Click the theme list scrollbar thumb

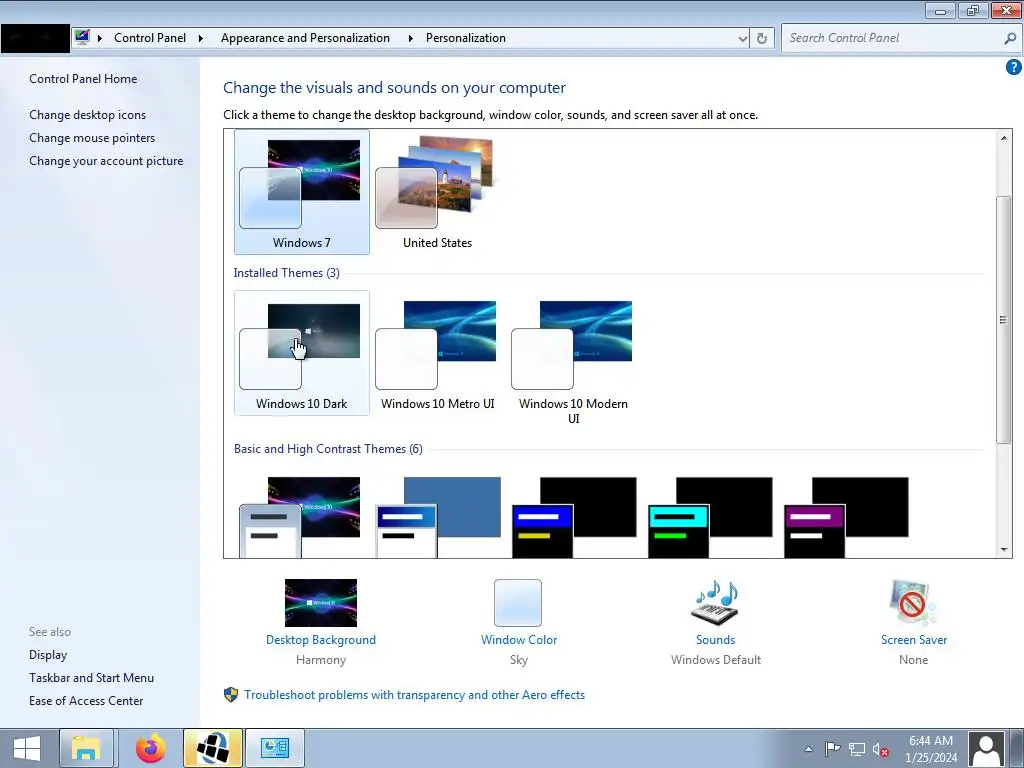tap(1004, 319)
